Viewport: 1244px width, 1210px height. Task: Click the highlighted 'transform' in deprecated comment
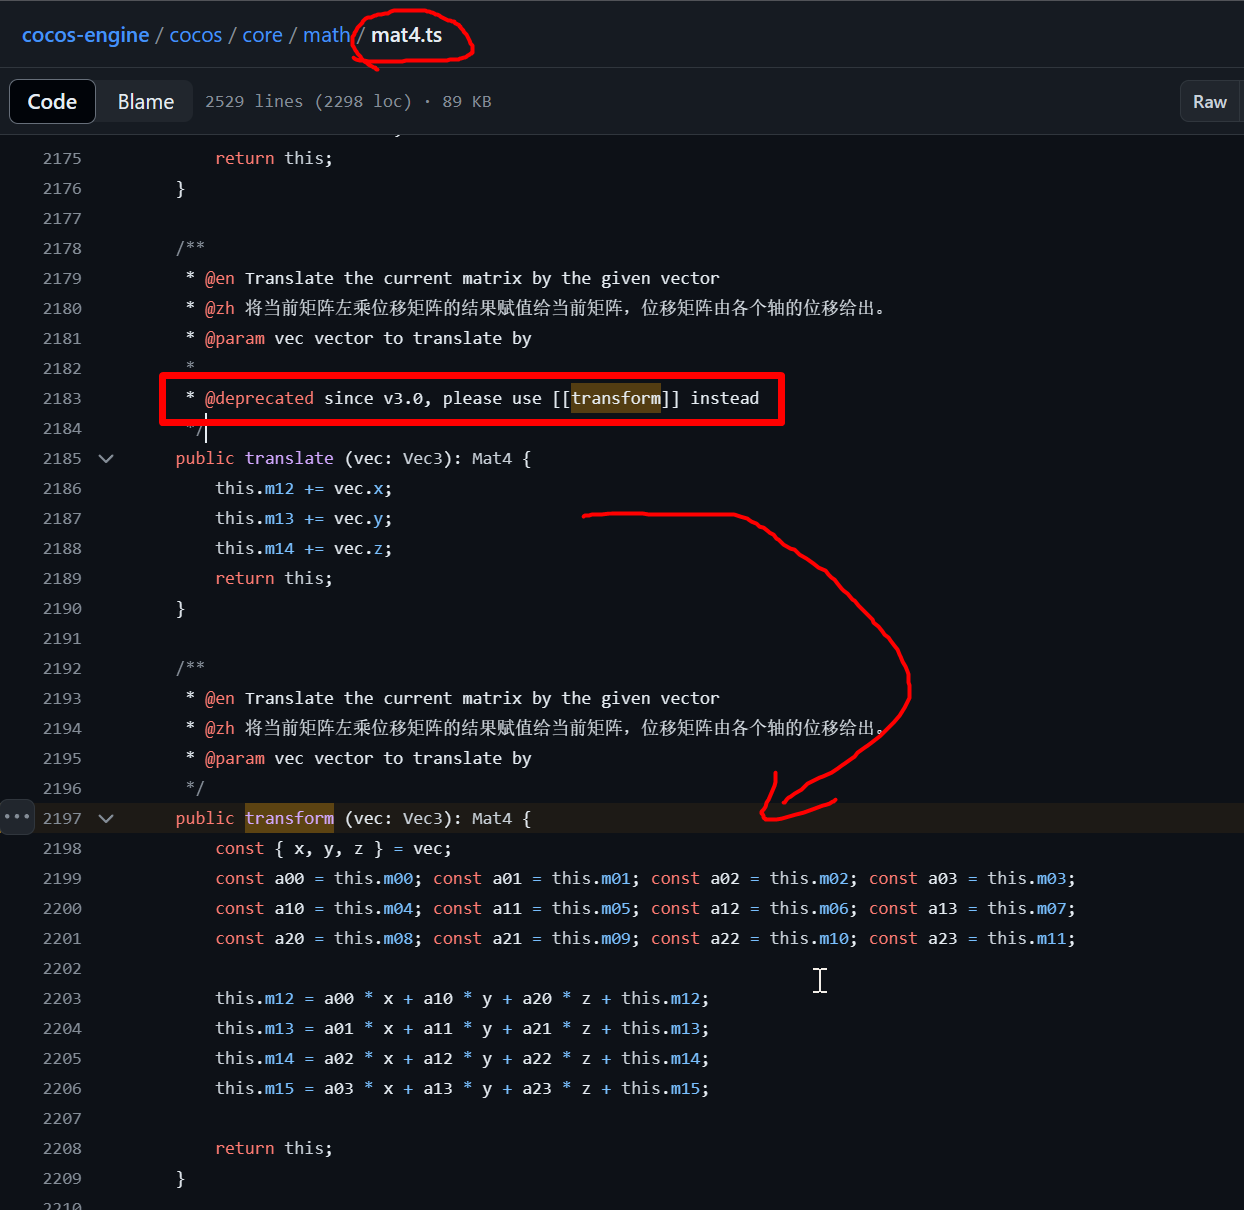tap(616, 398)
